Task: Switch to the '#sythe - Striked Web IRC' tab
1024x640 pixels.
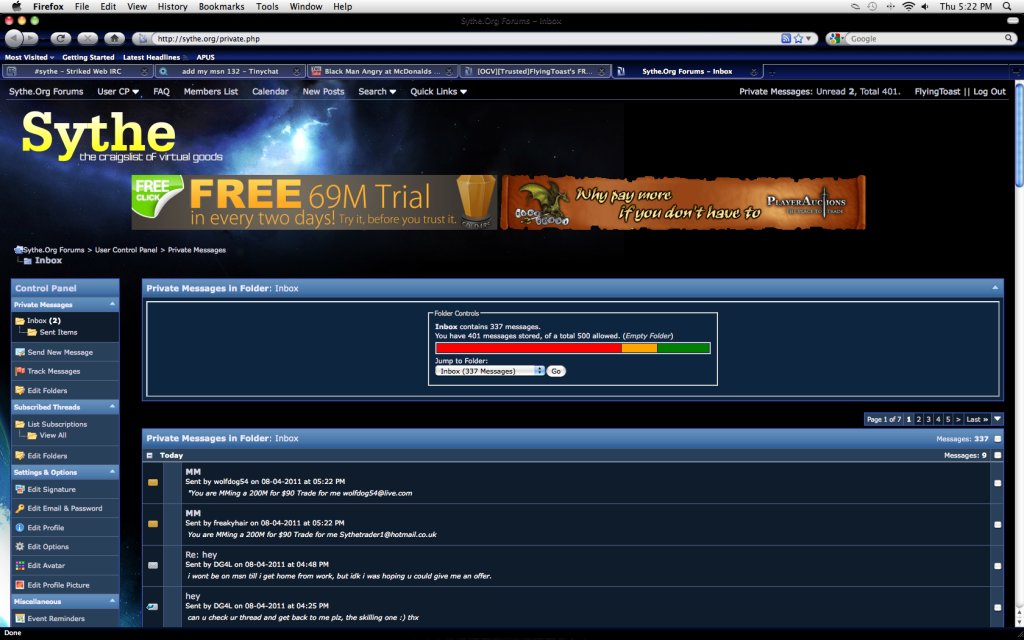Action: pos(78,72)
